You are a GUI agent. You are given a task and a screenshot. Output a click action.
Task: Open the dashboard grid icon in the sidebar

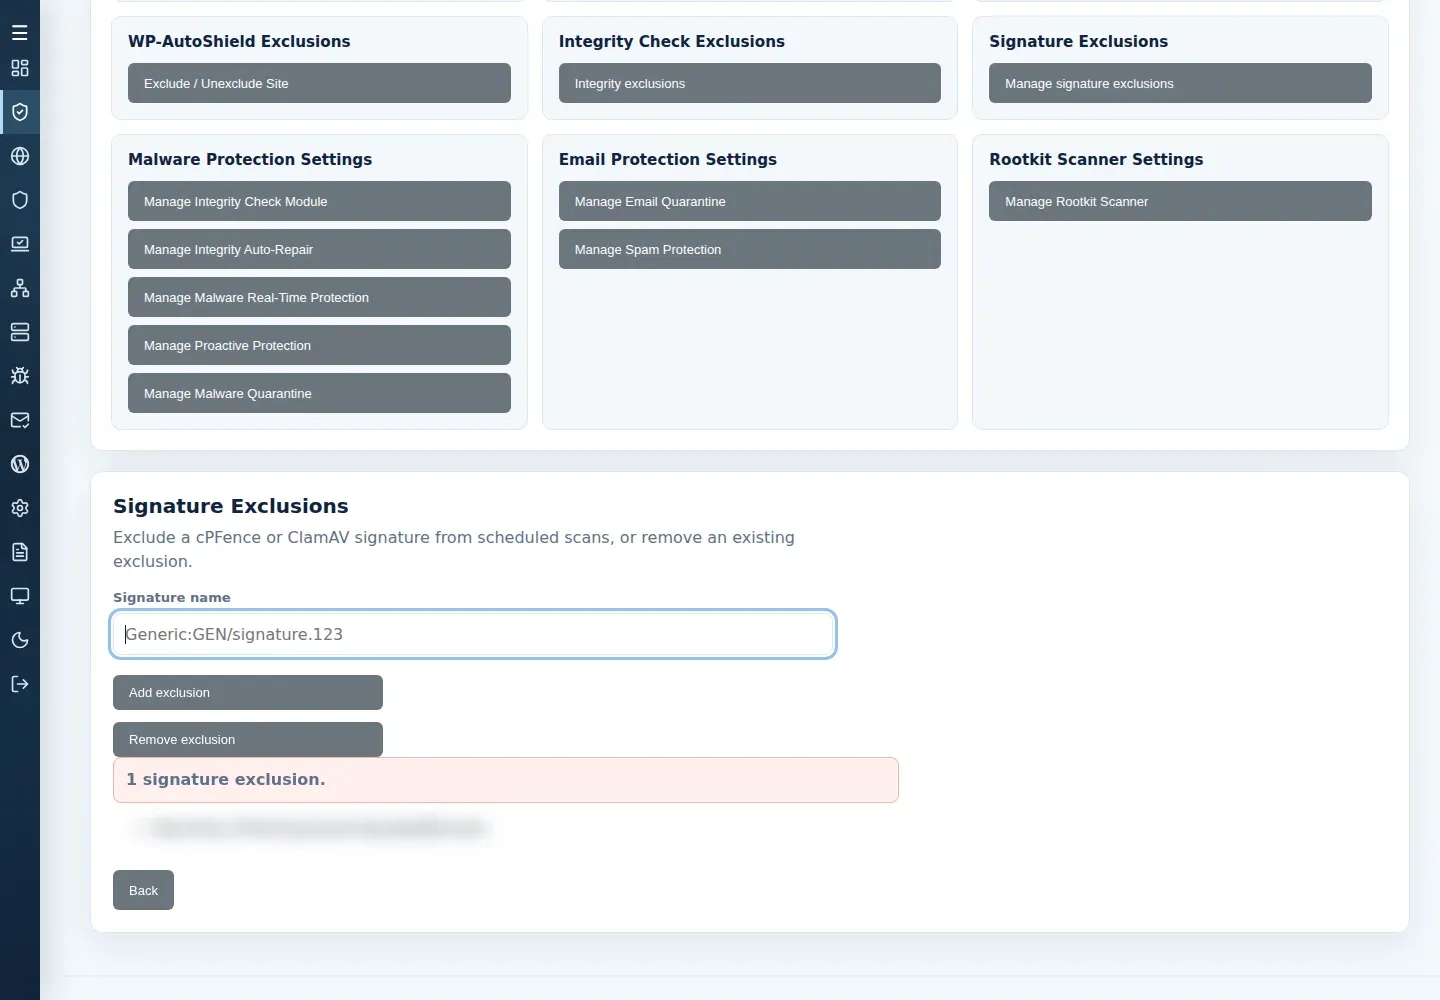click(x=20, y=68)
